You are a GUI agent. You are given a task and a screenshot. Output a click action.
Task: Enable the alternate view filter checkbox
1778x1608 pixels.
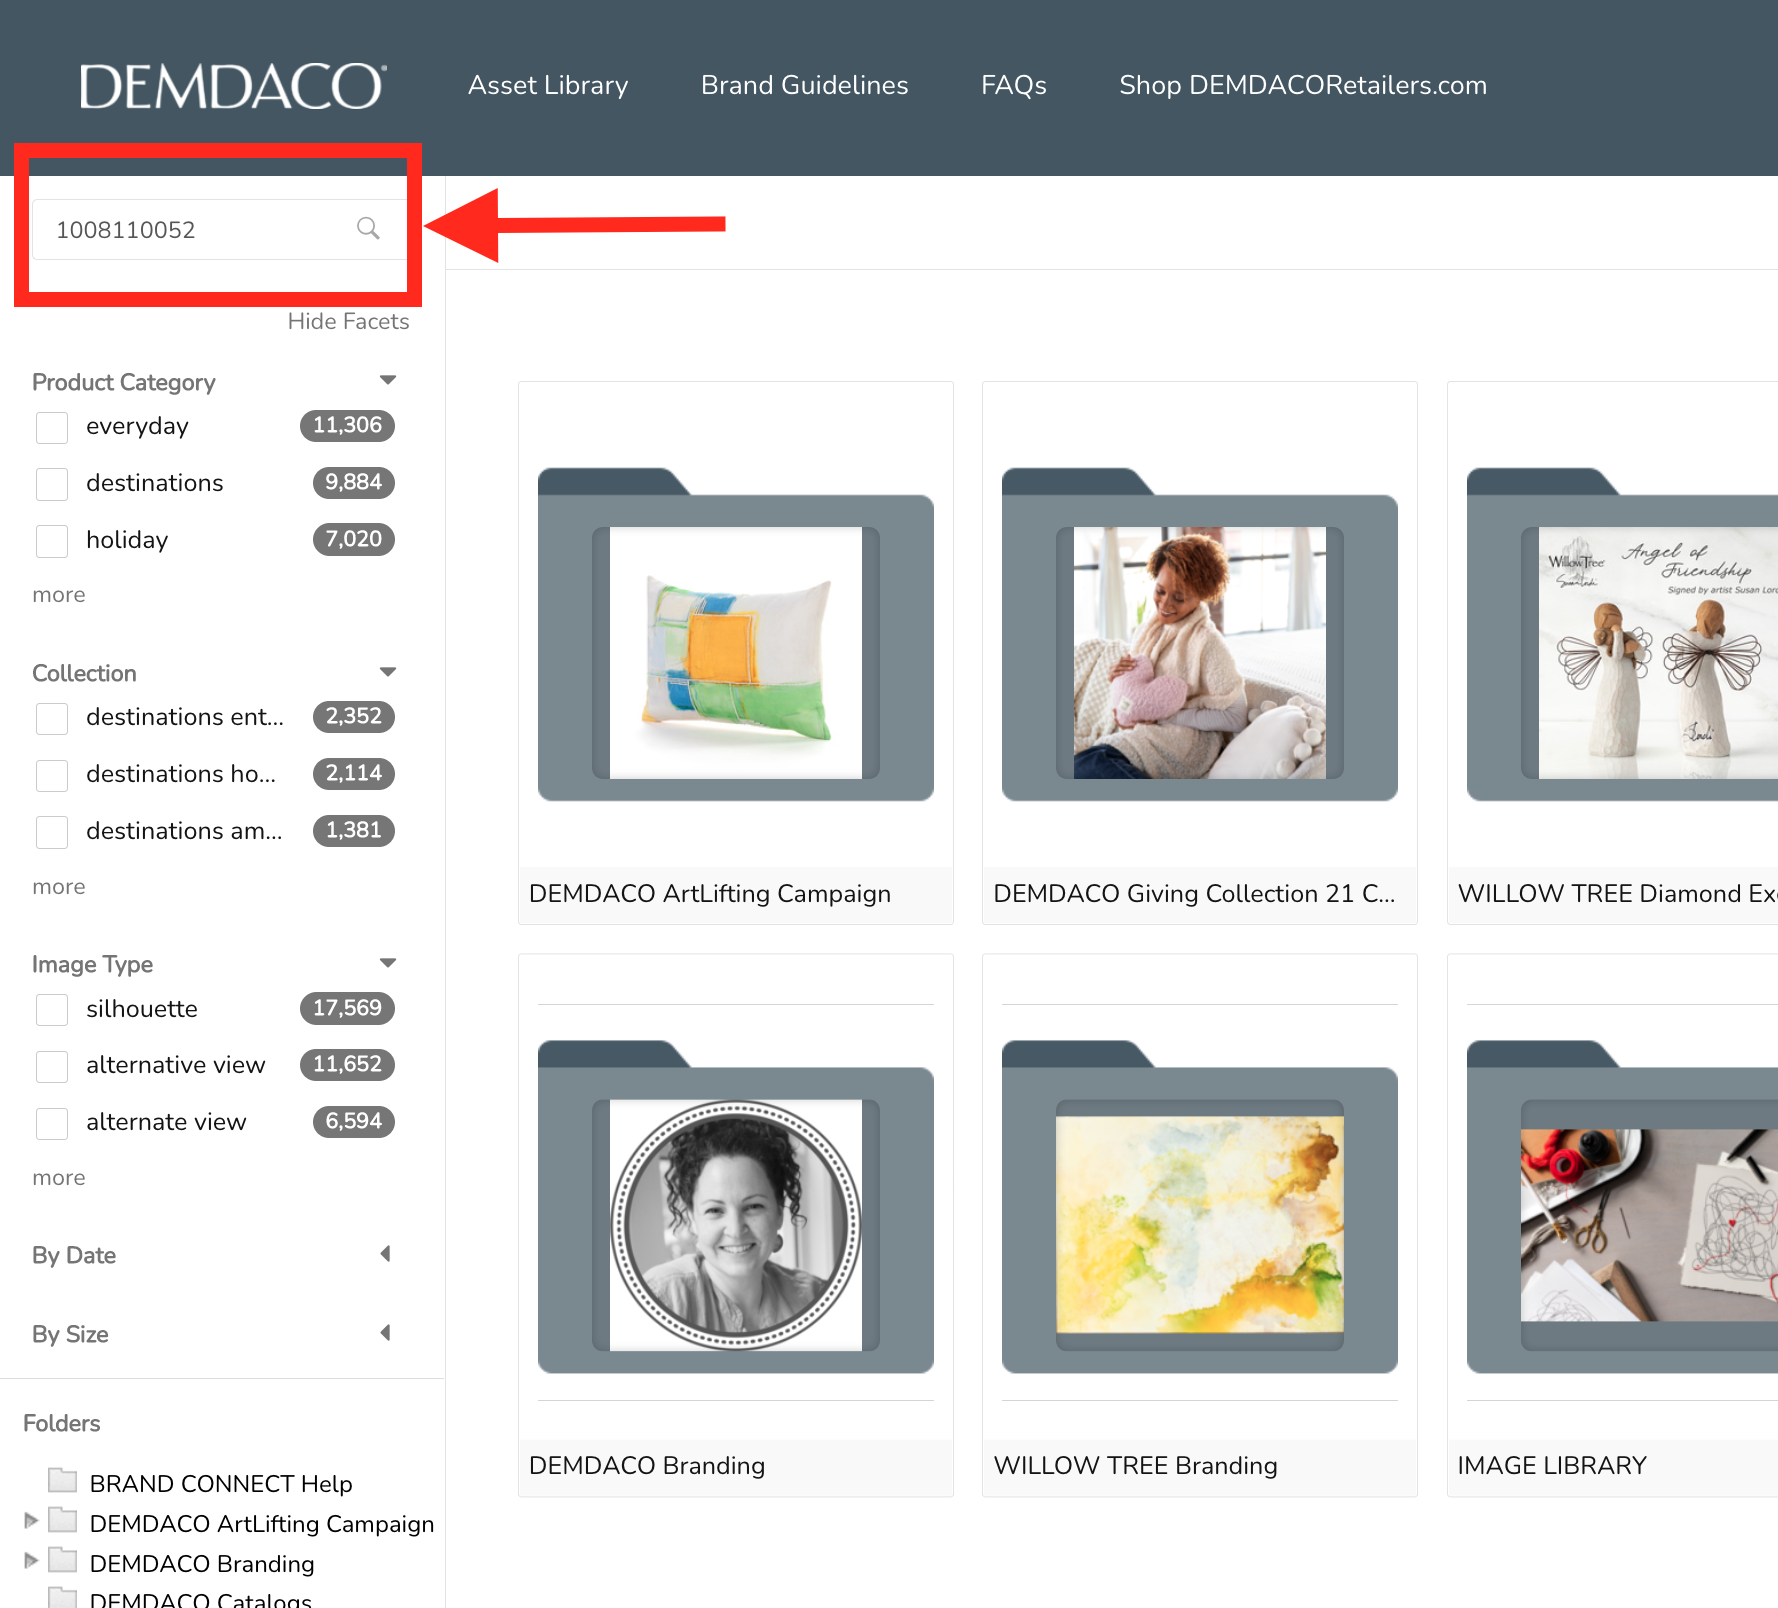click(x=52, y=1124)
